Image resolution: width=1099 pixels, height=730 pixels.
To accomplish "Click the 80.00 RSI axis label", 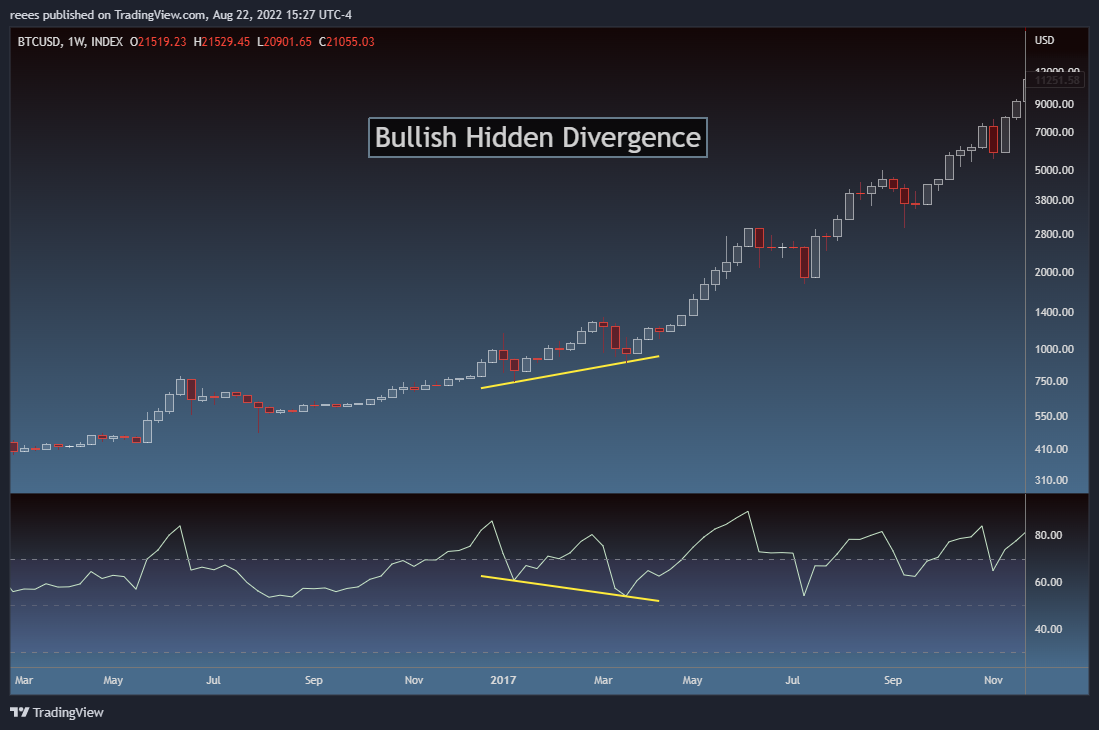I will coord(1049,535).
